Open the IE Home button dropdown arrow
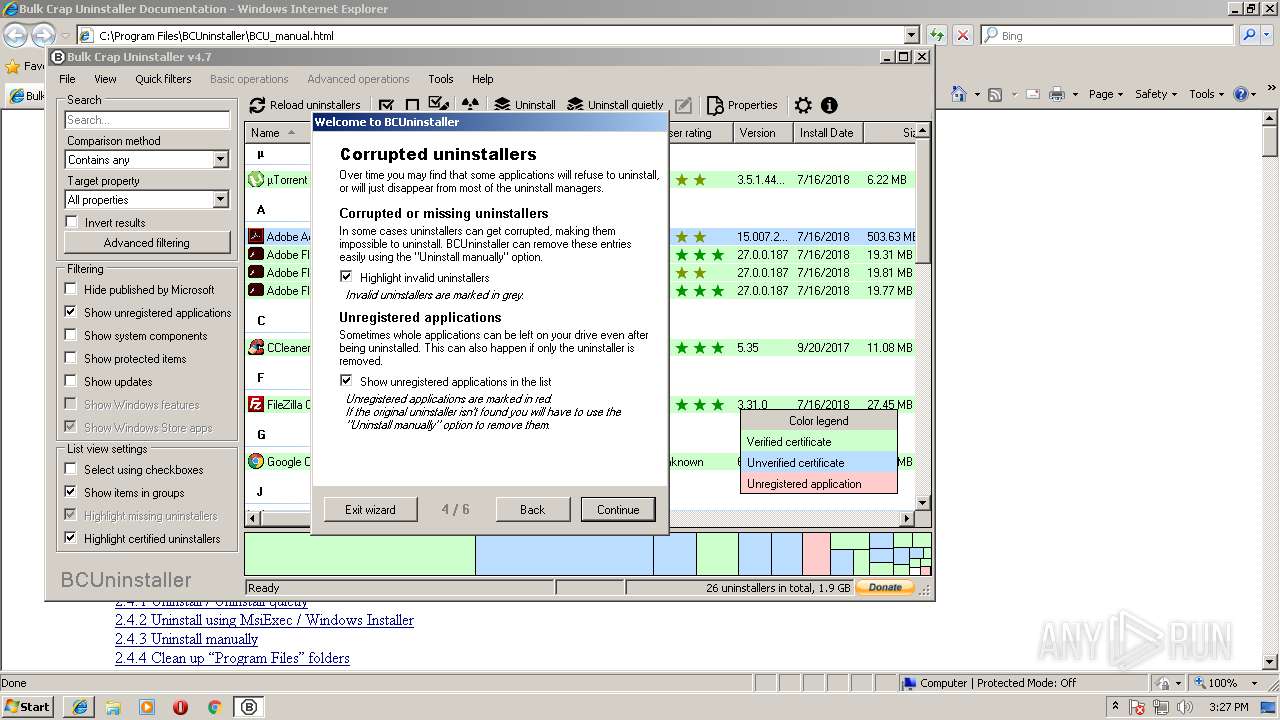Screen dimensions: 1280x720 [x=975, y=94]
